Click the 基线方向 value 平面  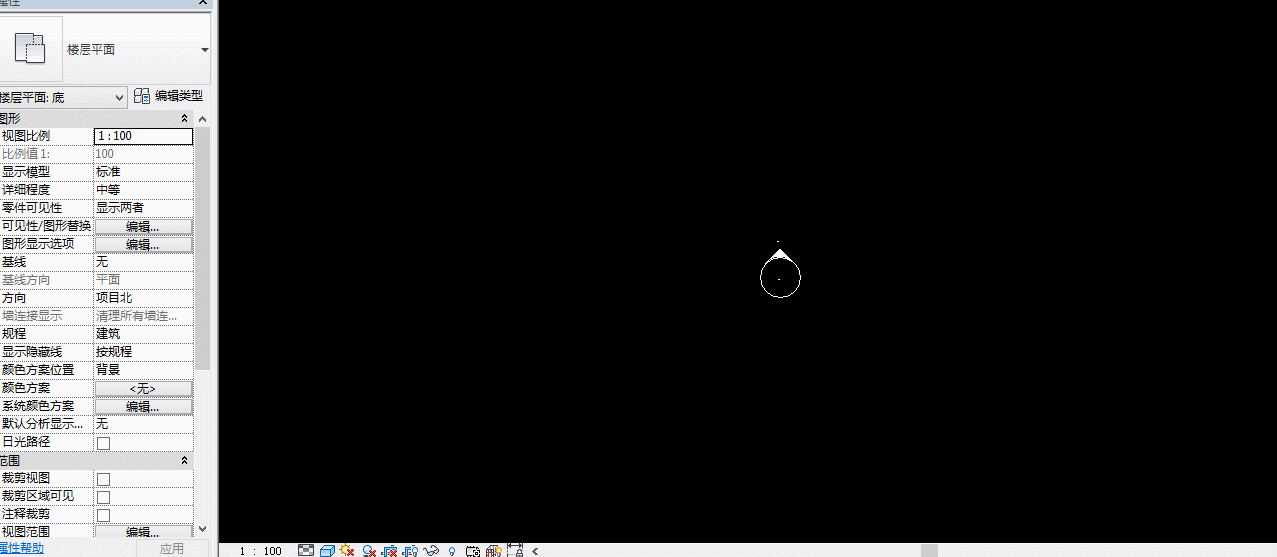click(x=143, y=280)
